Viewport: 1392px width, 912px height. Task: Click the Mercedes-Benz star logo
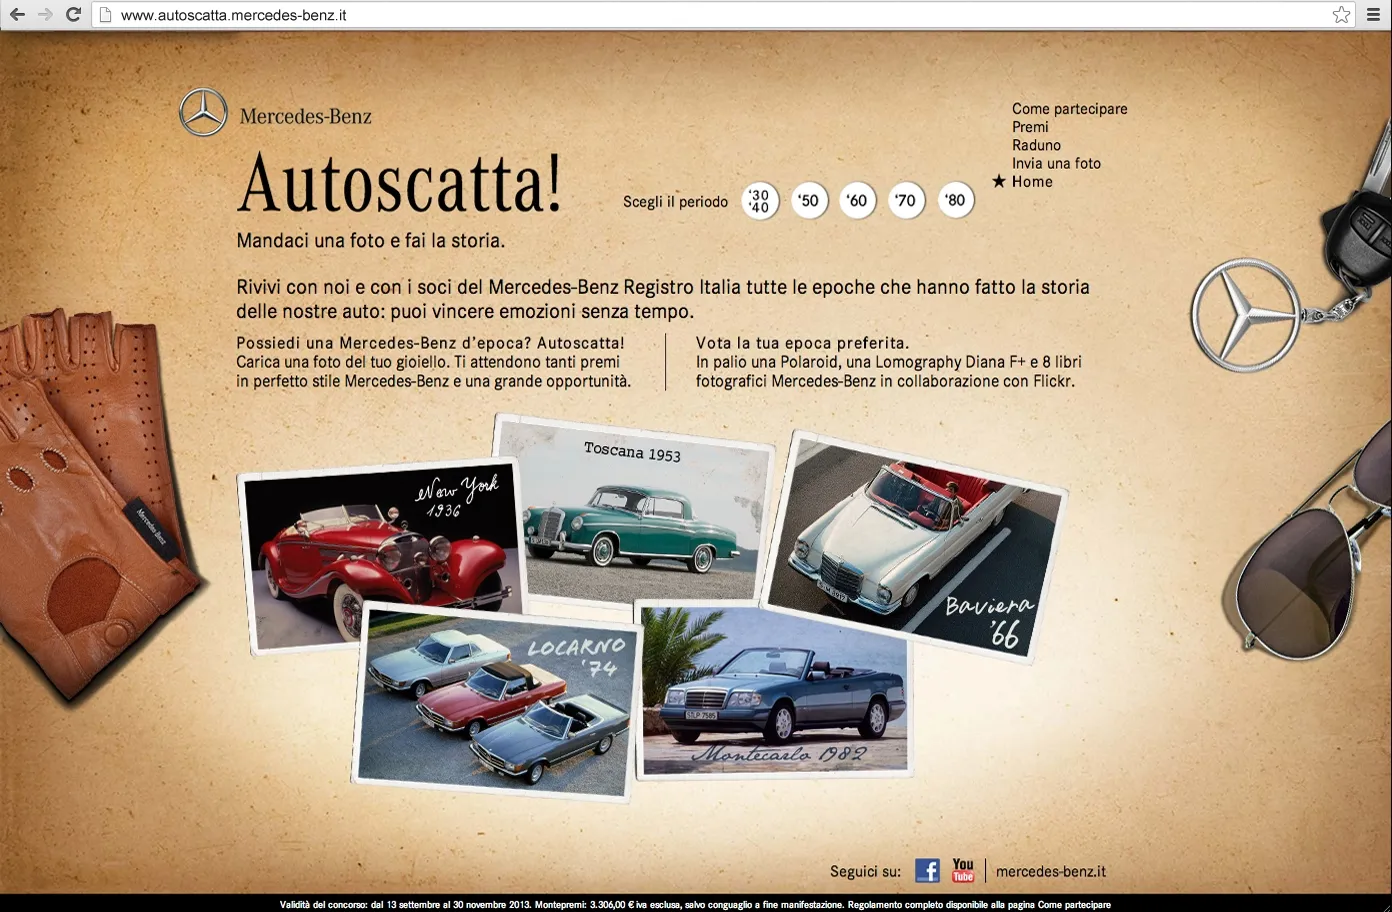pos(203,113)
